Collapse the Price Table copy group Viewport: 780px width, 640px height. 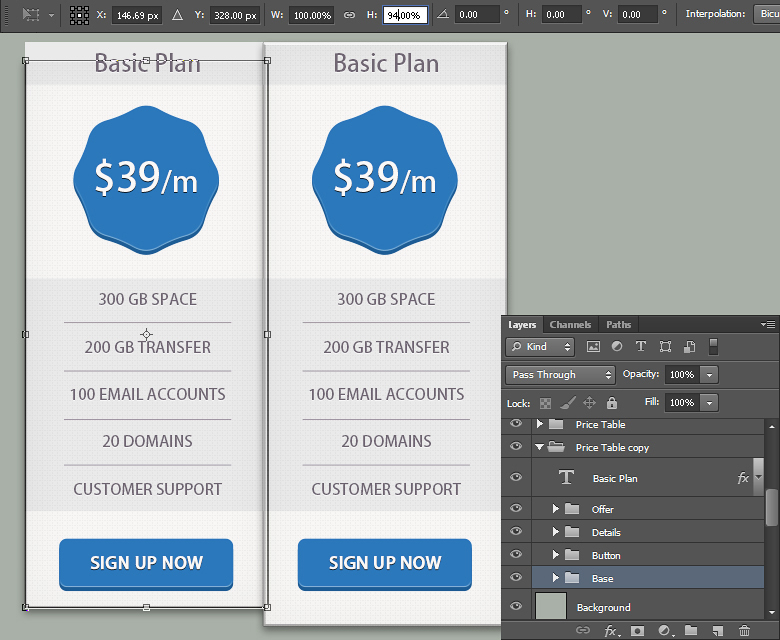pyautogui.click(x=540, y=447)
